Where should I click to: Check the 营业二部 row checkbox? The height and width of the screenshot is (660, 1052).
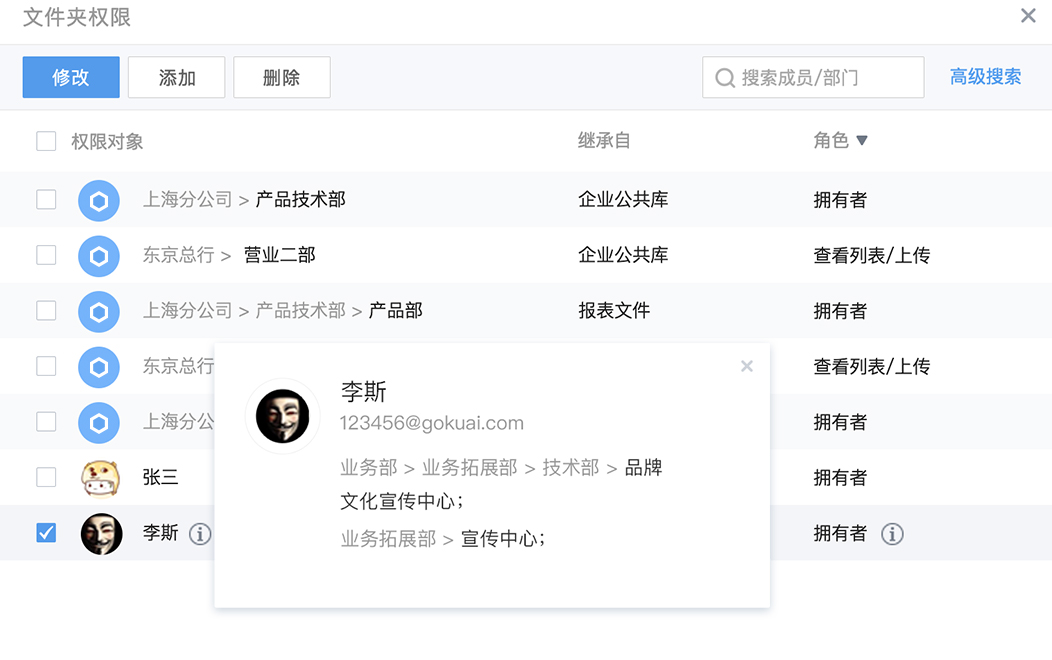[46, 255]
